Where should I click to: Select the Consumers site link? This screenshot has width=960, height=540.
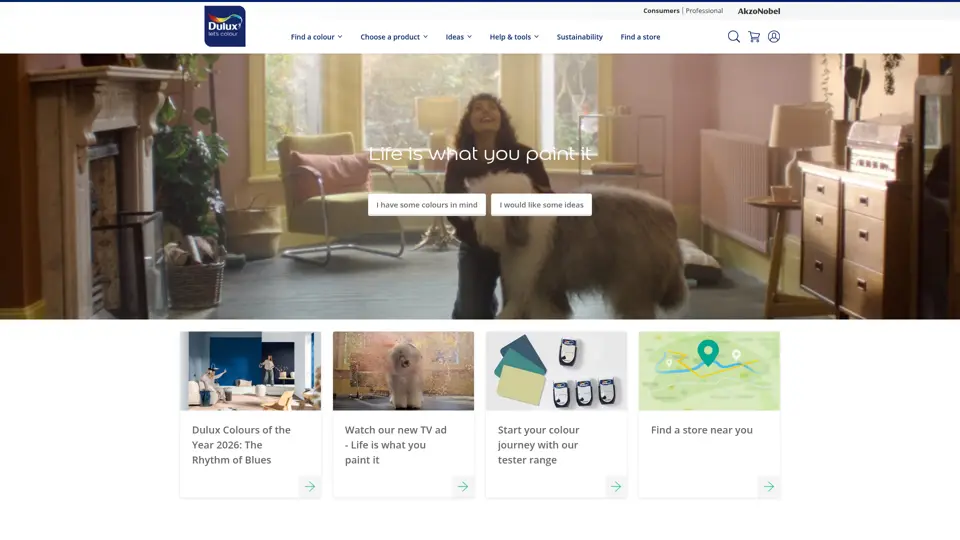point(661,10)
